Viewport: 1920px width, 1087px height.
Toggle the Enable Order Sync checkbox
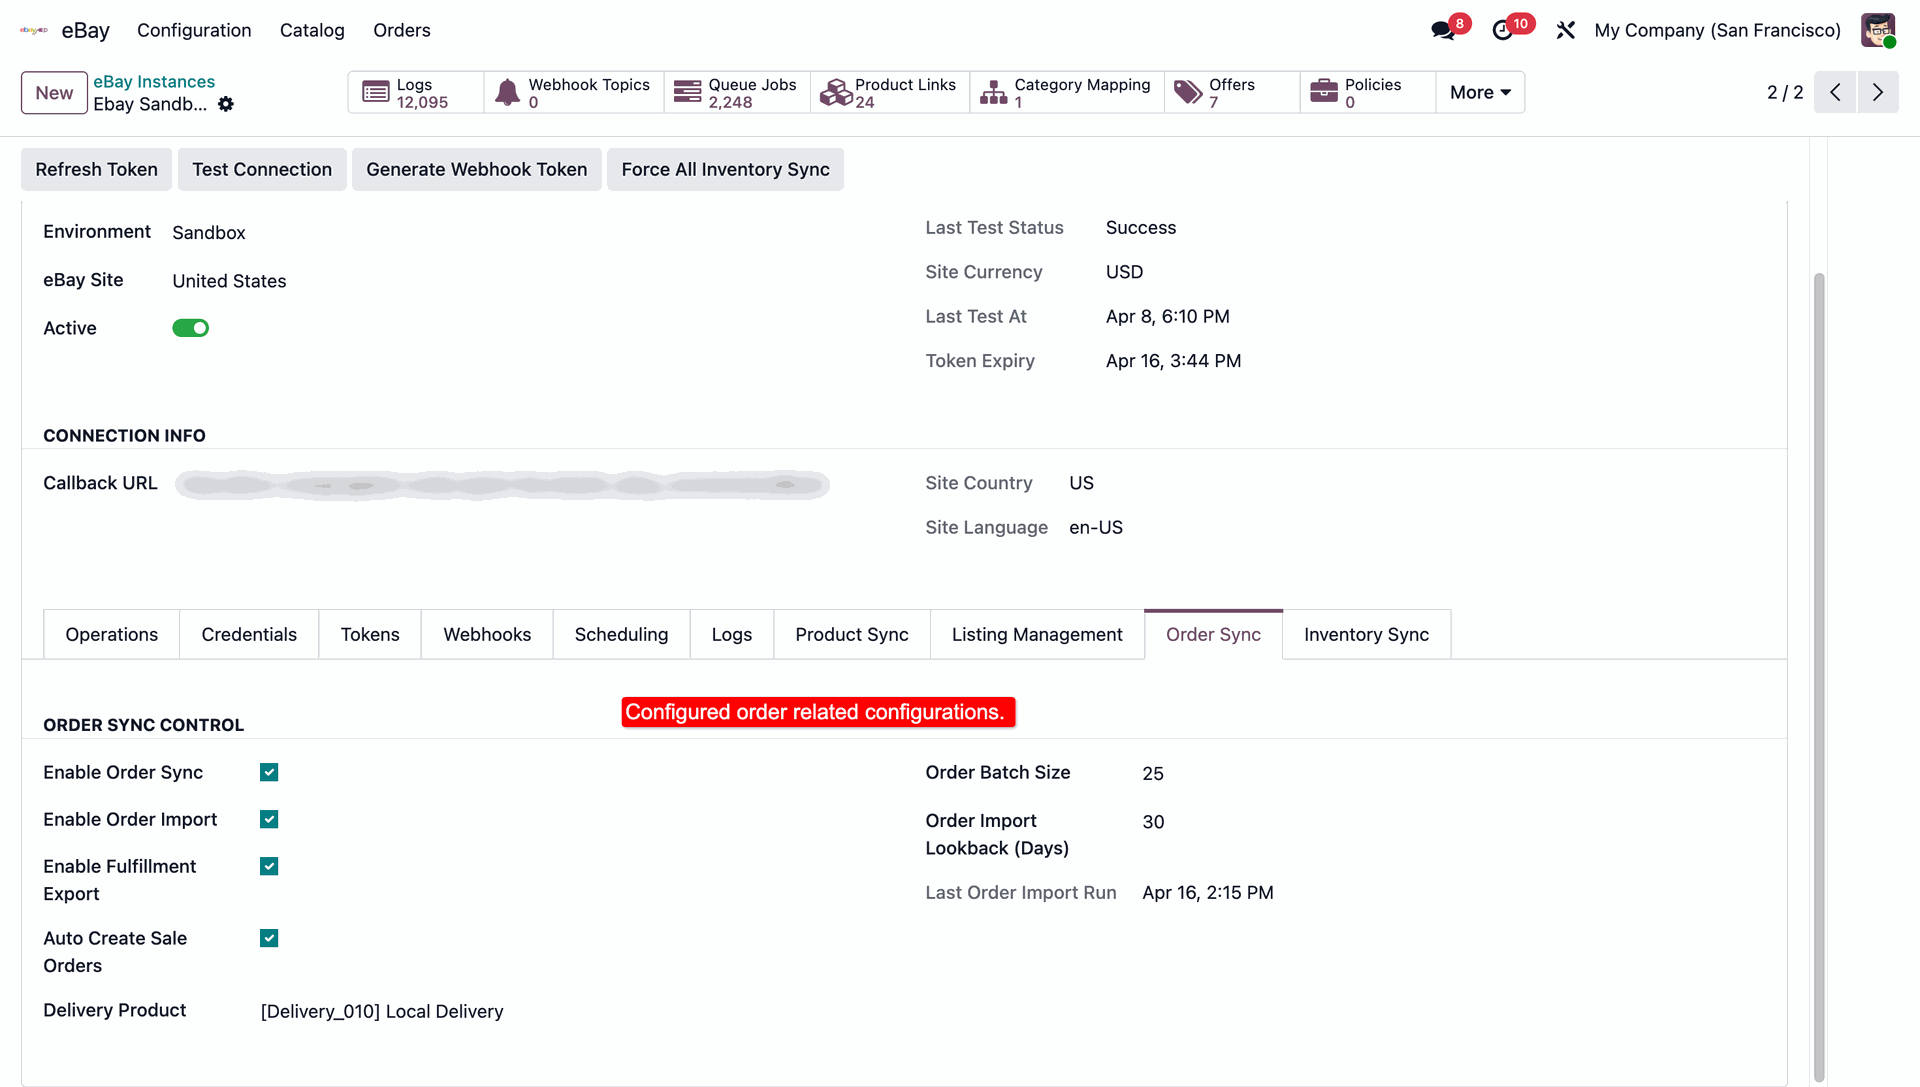point(269,772)
